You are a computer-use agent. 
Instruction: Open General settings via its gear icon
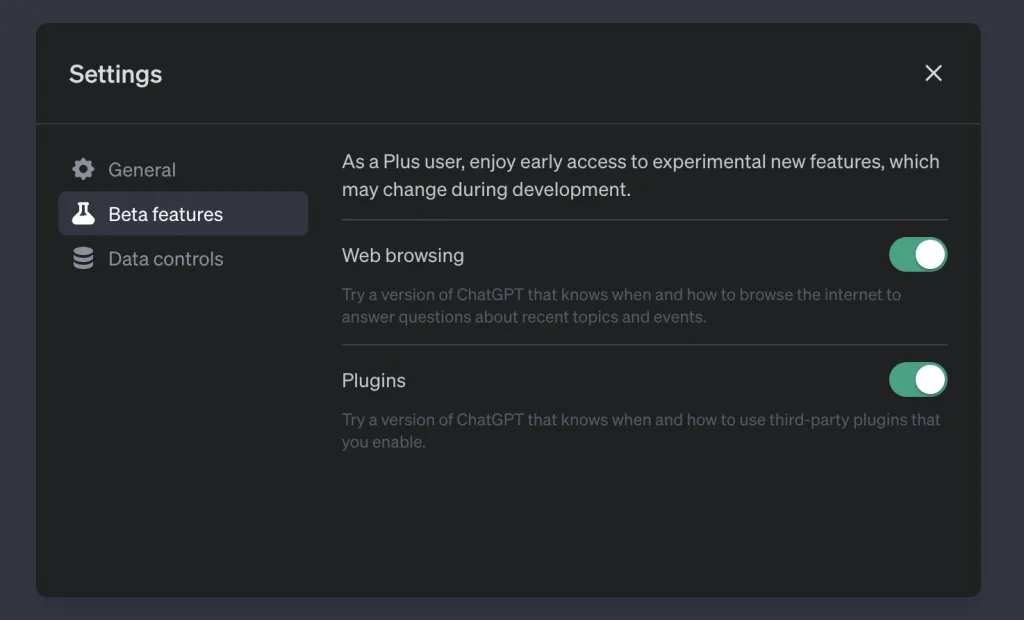coord(84,169)
